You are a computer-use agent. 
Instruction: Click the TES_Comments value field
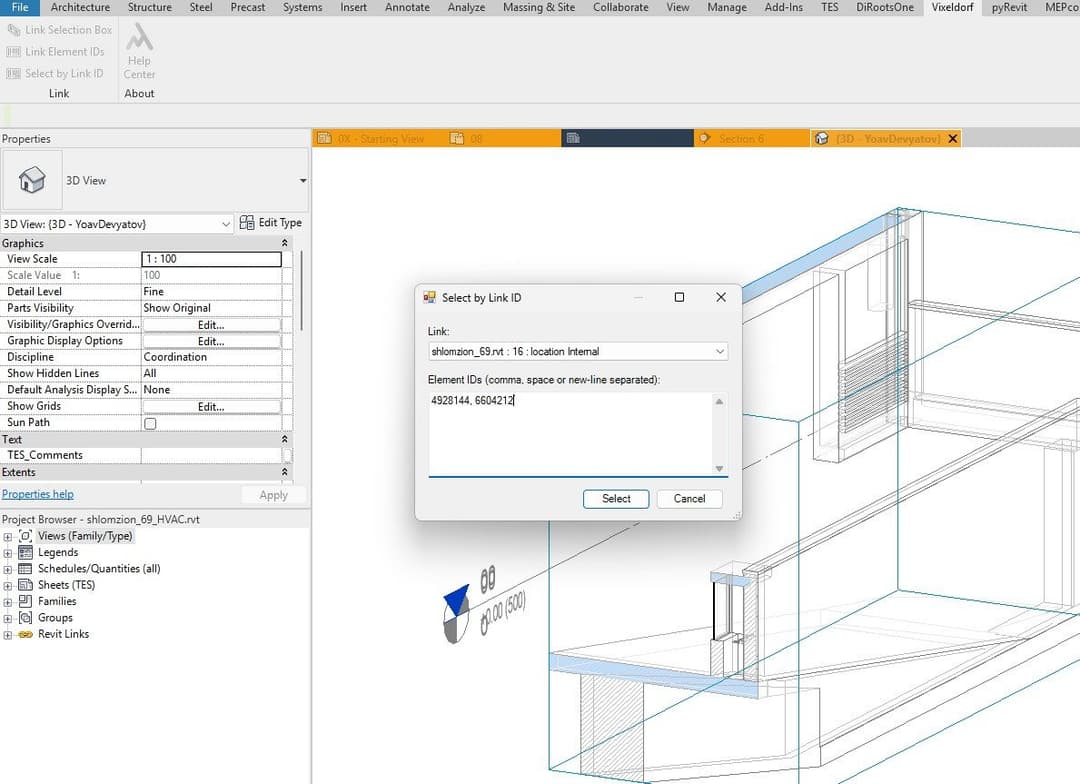211,455
